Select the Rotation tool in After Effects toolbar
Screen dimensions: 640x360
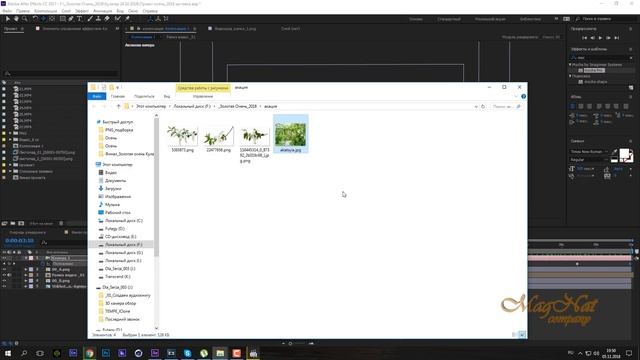pyautogui.click(x=35, y=19)
